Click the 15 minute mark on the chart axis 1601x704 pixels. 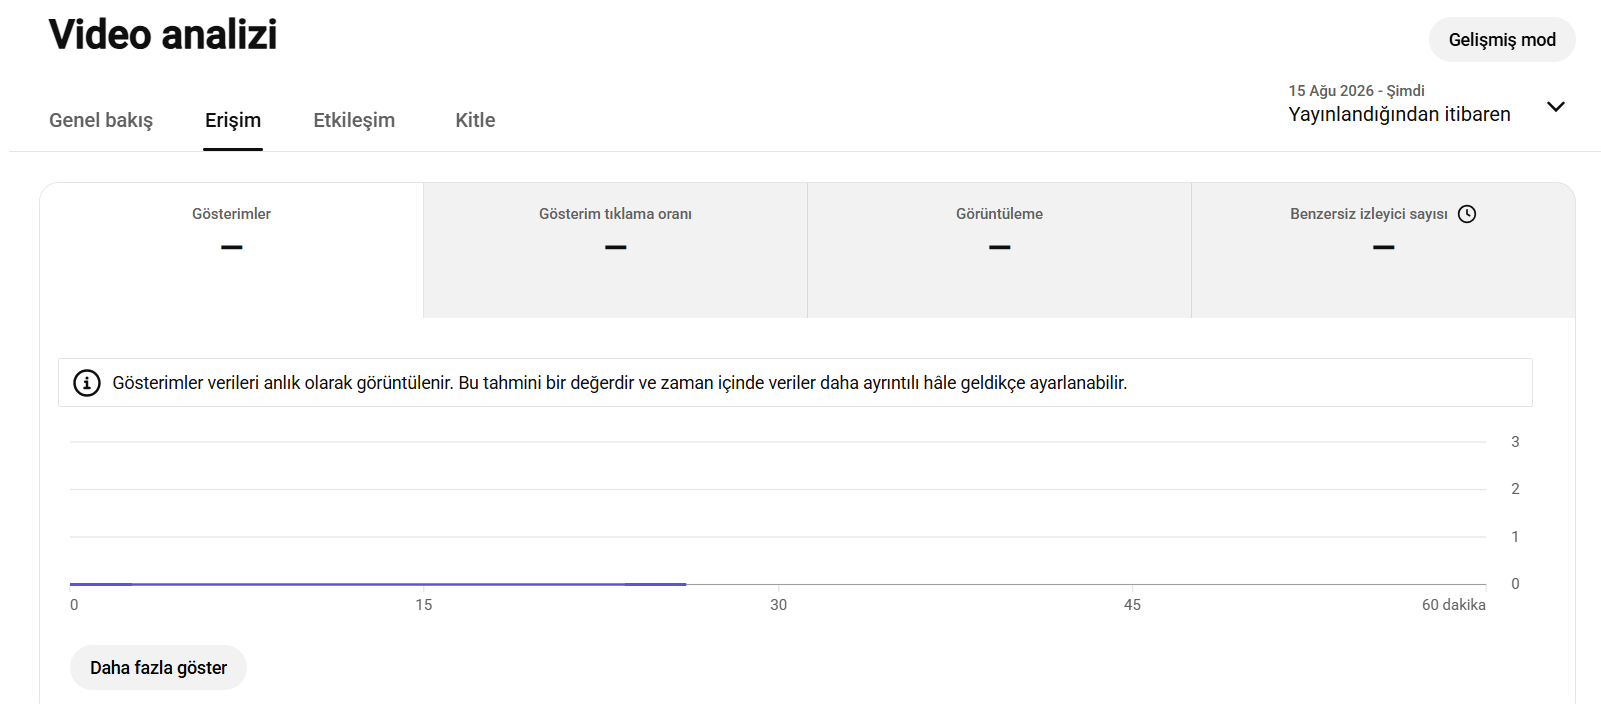click(424, 605)
